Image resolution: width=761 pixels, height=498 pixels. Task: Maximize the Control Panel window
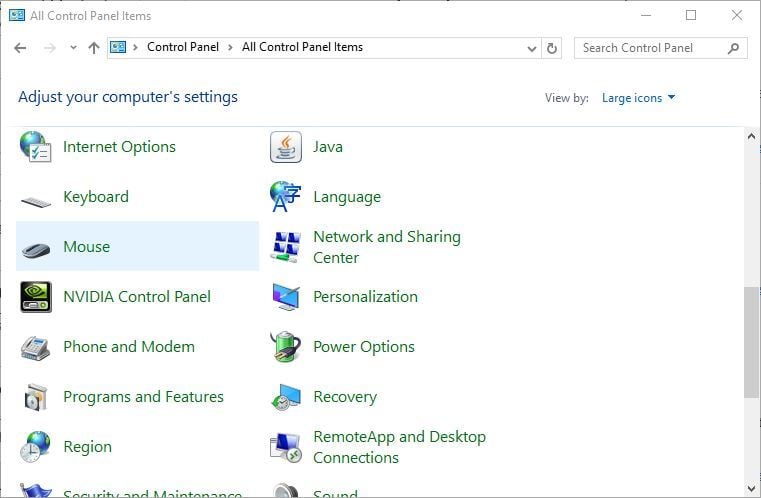click(691, 15)
